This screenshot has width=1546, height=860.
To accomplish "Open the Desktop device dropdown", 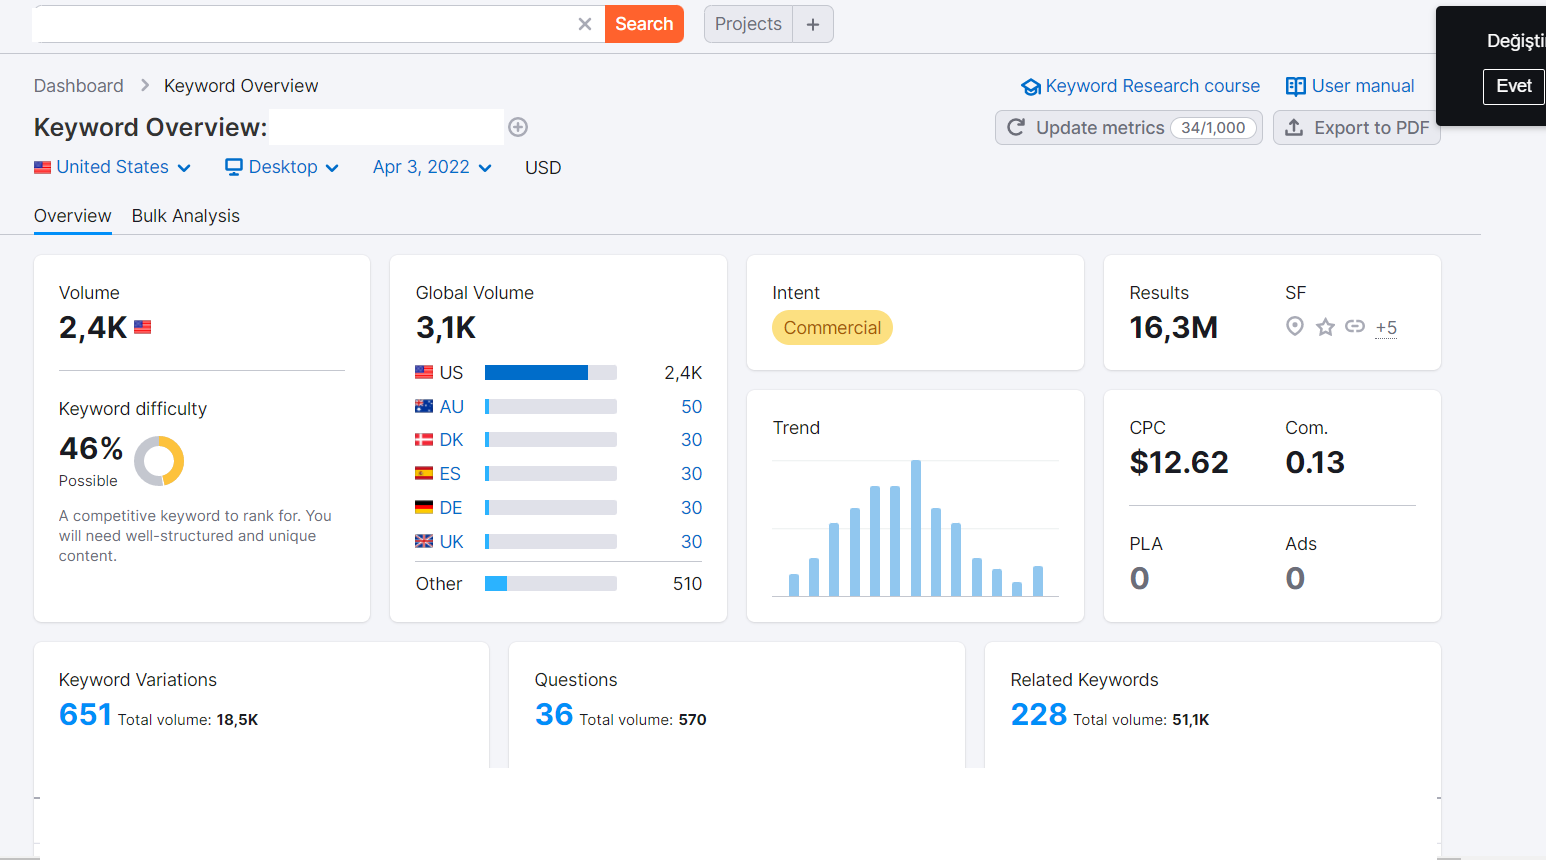I will [x=282, y=167].
